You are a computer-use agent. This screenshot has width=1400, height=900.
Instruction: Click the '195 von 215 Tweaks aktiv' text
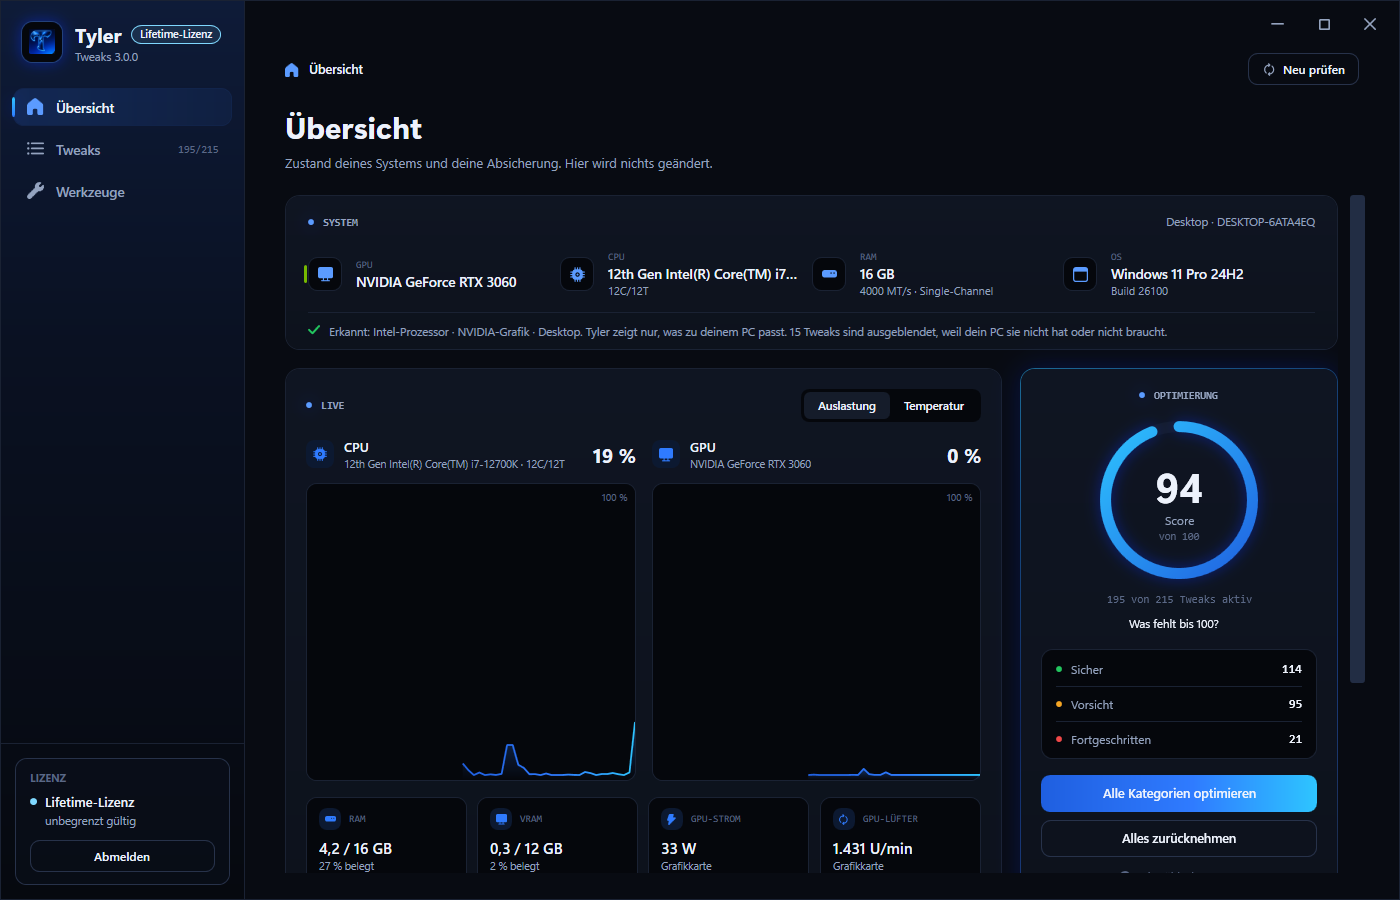1179,600
